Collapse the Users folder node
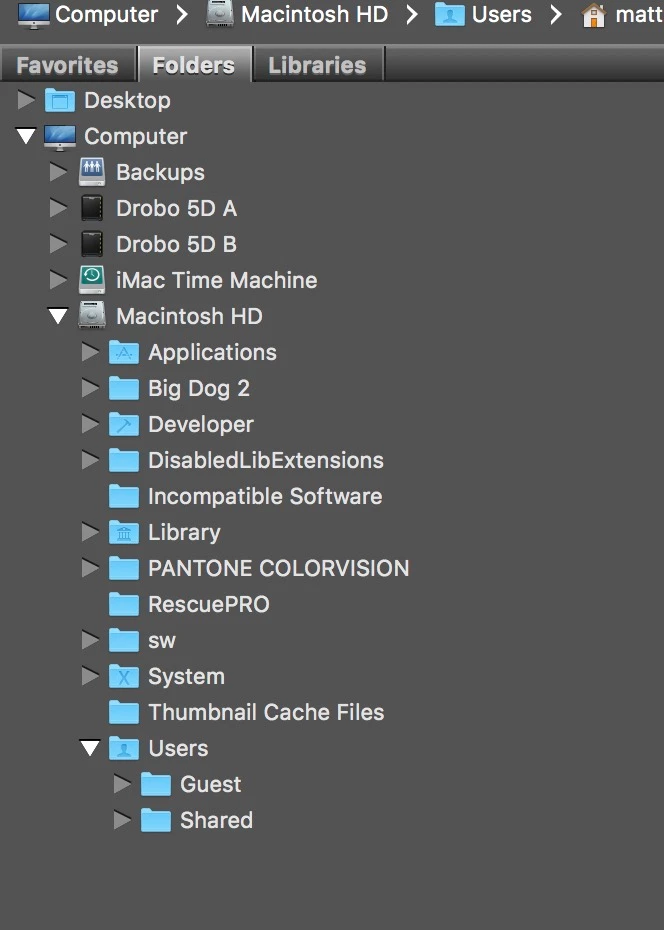664x930 pixels. coord(90,748)
